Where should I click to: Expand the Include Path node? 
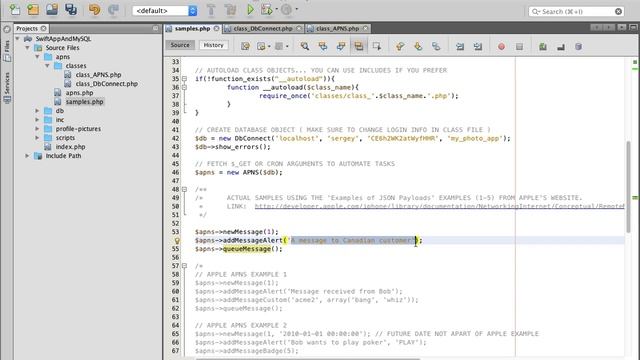27,156
